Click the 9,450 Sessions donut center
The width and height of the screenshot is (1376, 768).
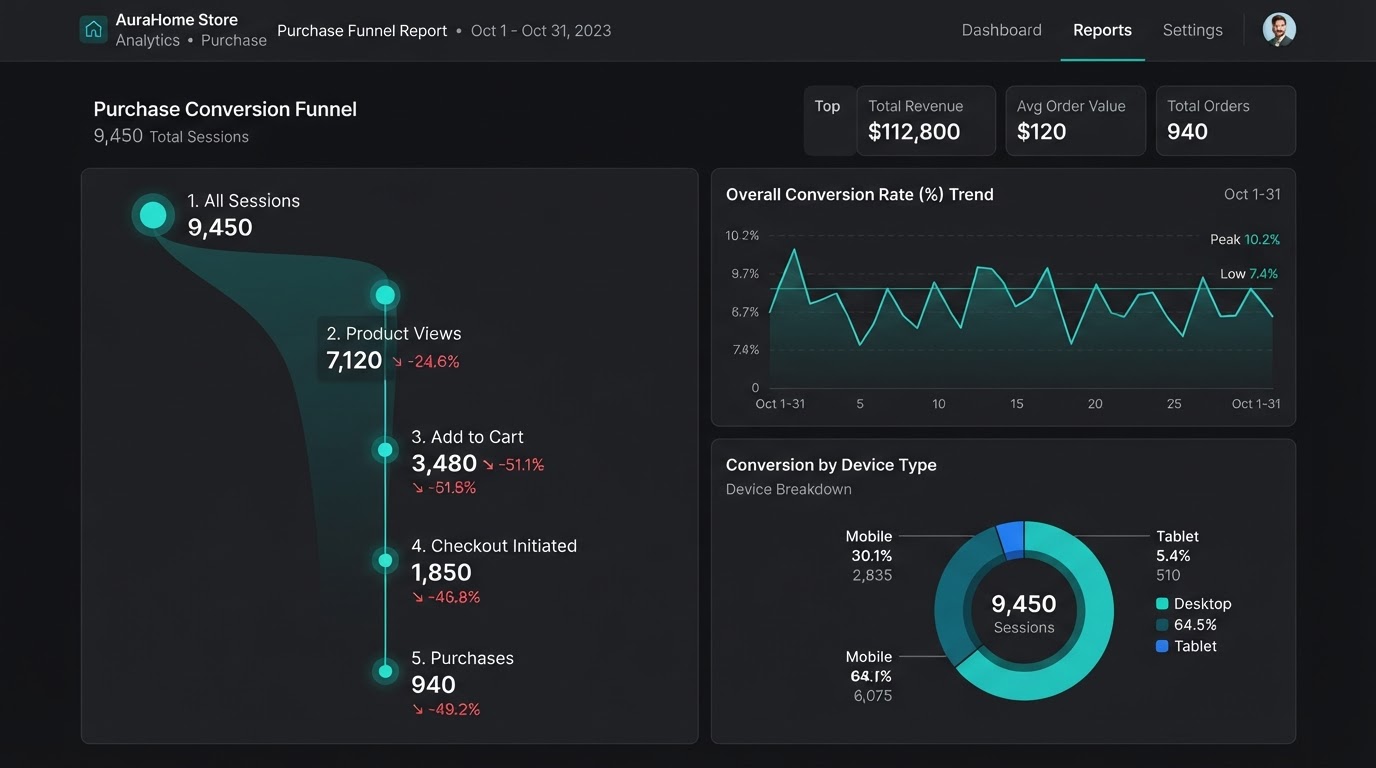point(1024,613)
